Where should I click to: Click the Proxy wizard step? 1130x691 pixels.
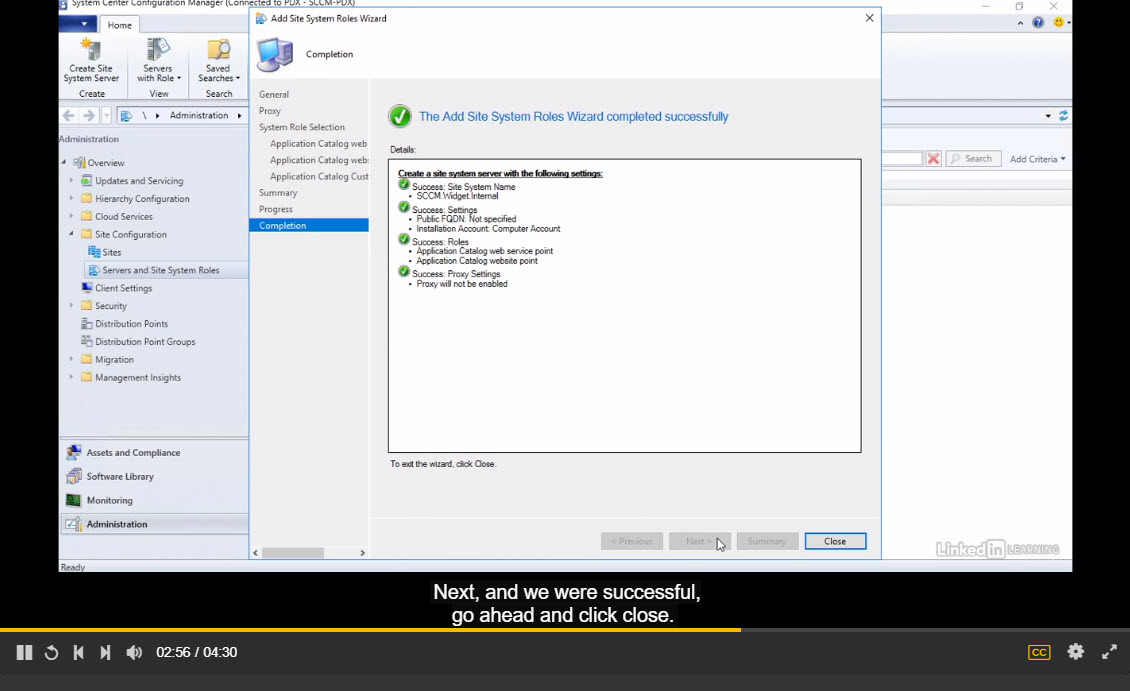pos(270,111)
